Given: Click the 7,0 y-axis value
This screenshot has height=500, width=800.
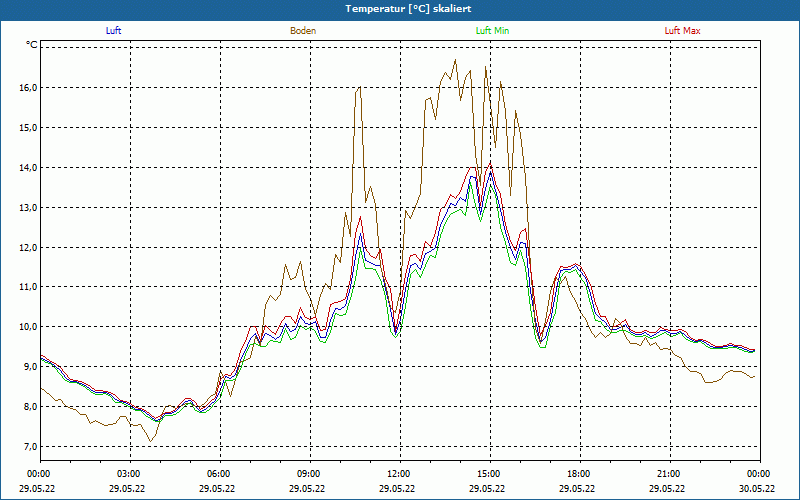Looking at the screenshot, I should (30, 446).
